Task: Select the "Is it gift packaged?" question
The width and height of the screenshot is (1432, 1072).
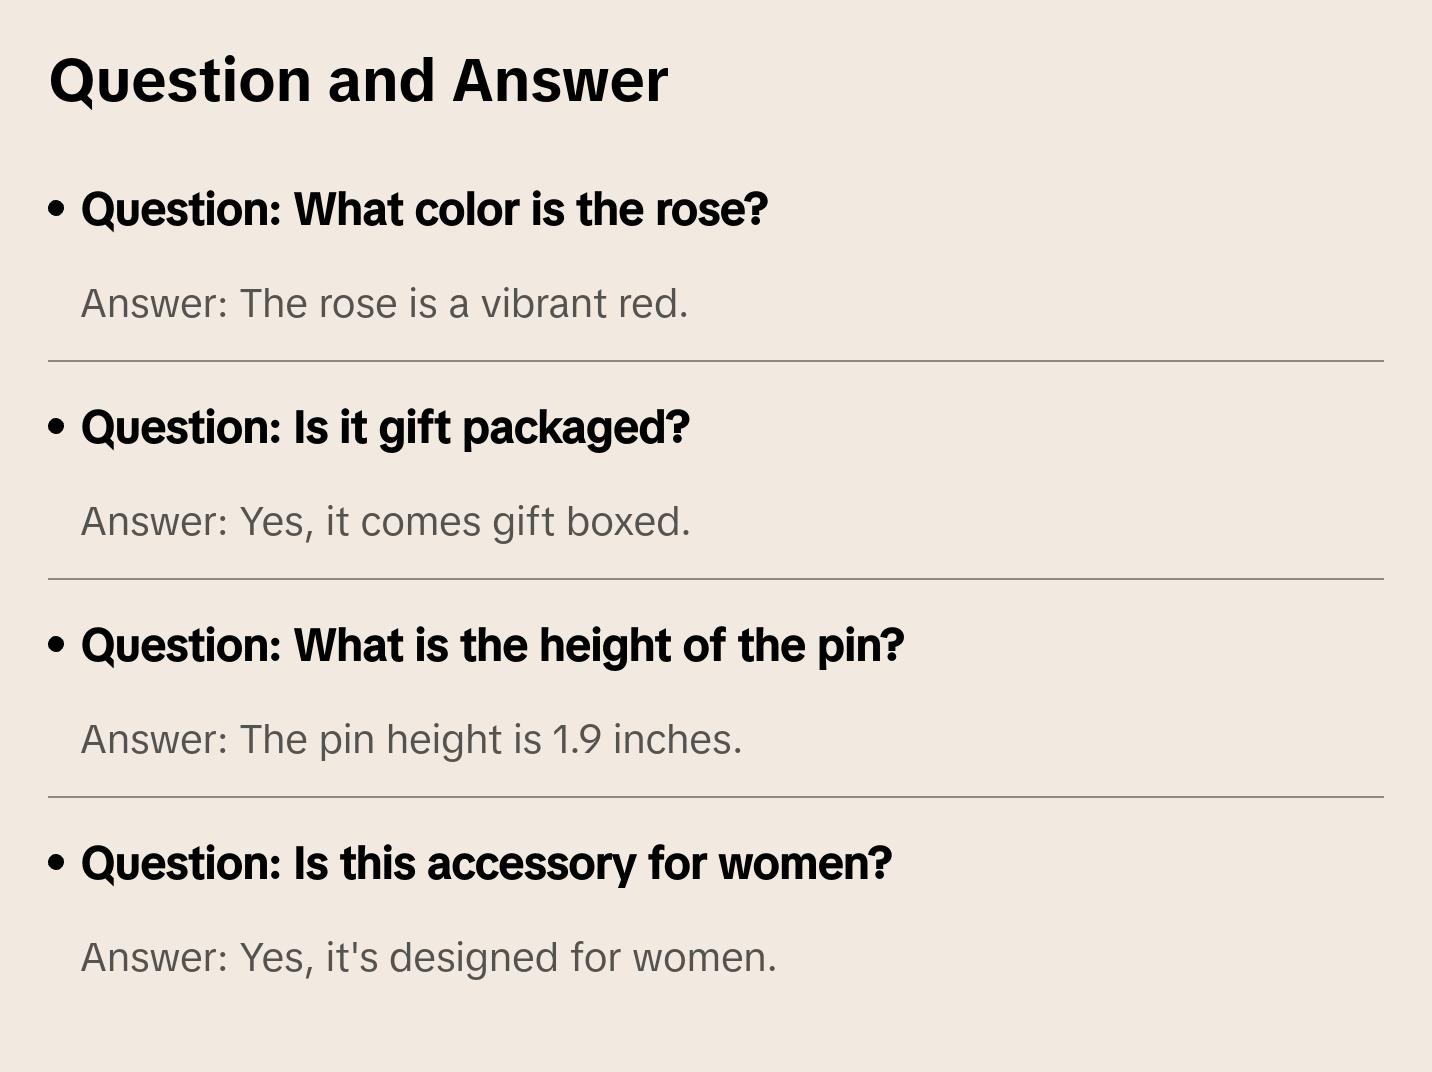Action: pos(385,428)
